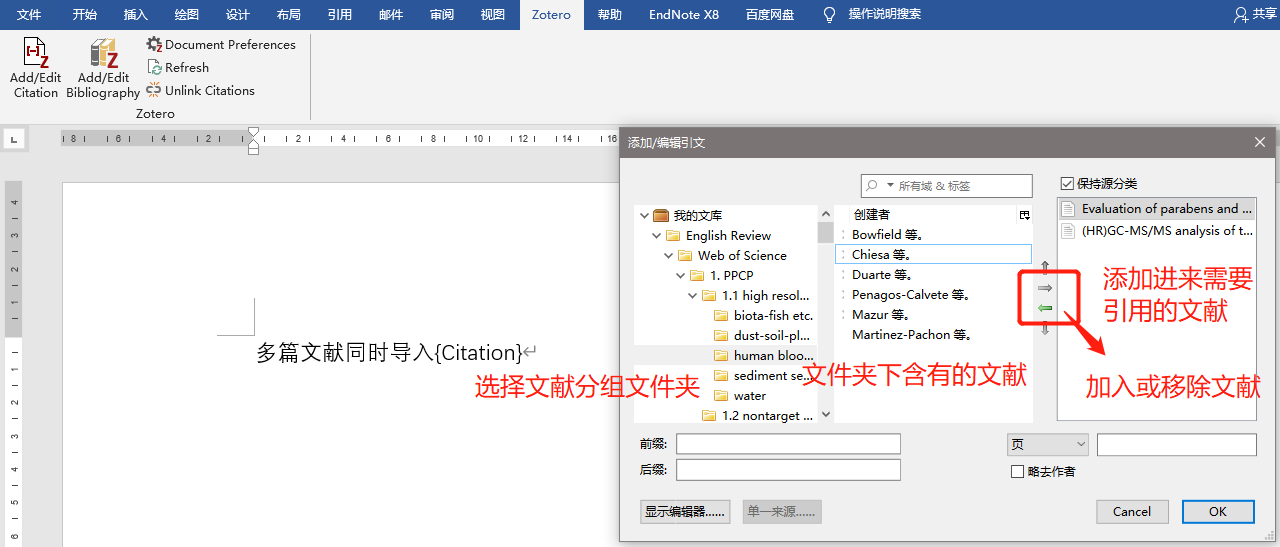Check the 略去作者 checkbox

coord(1018,471)
